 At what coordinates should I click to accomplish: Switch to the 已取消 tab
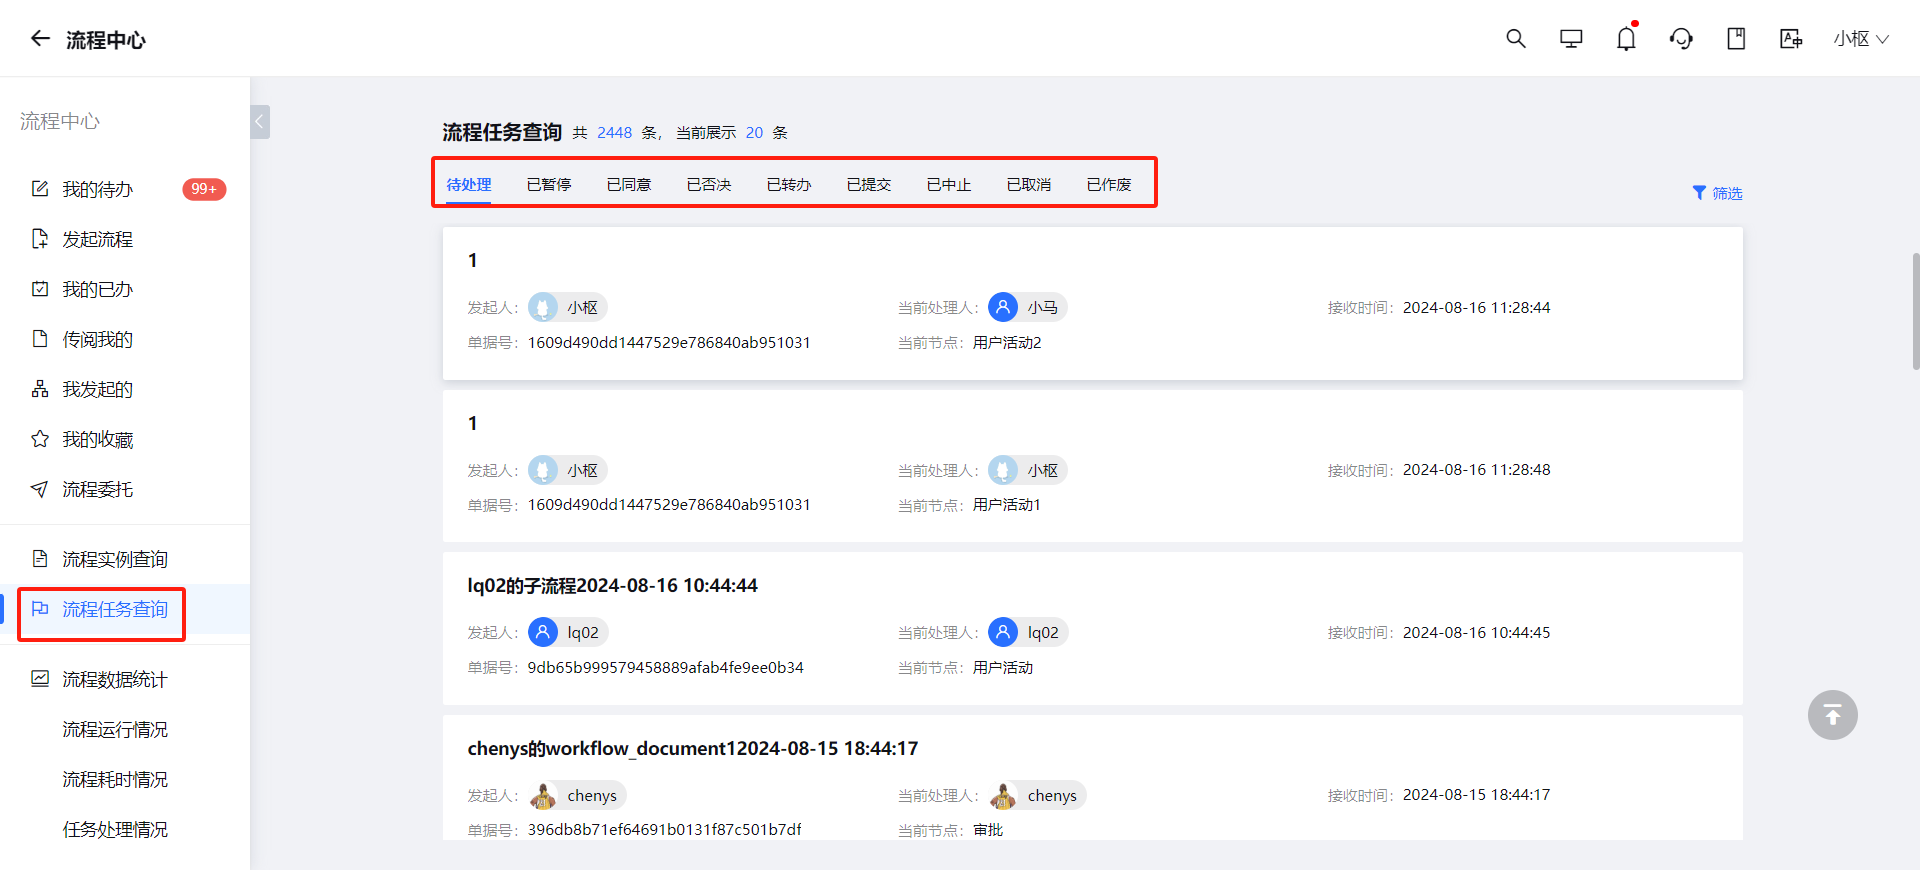point(1029,185)
